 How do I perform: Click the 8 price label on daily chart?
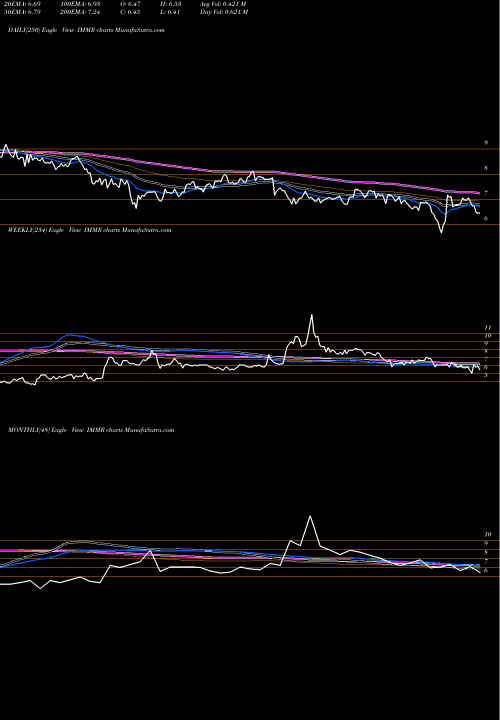pyautogui.click(x=486, y=168)
